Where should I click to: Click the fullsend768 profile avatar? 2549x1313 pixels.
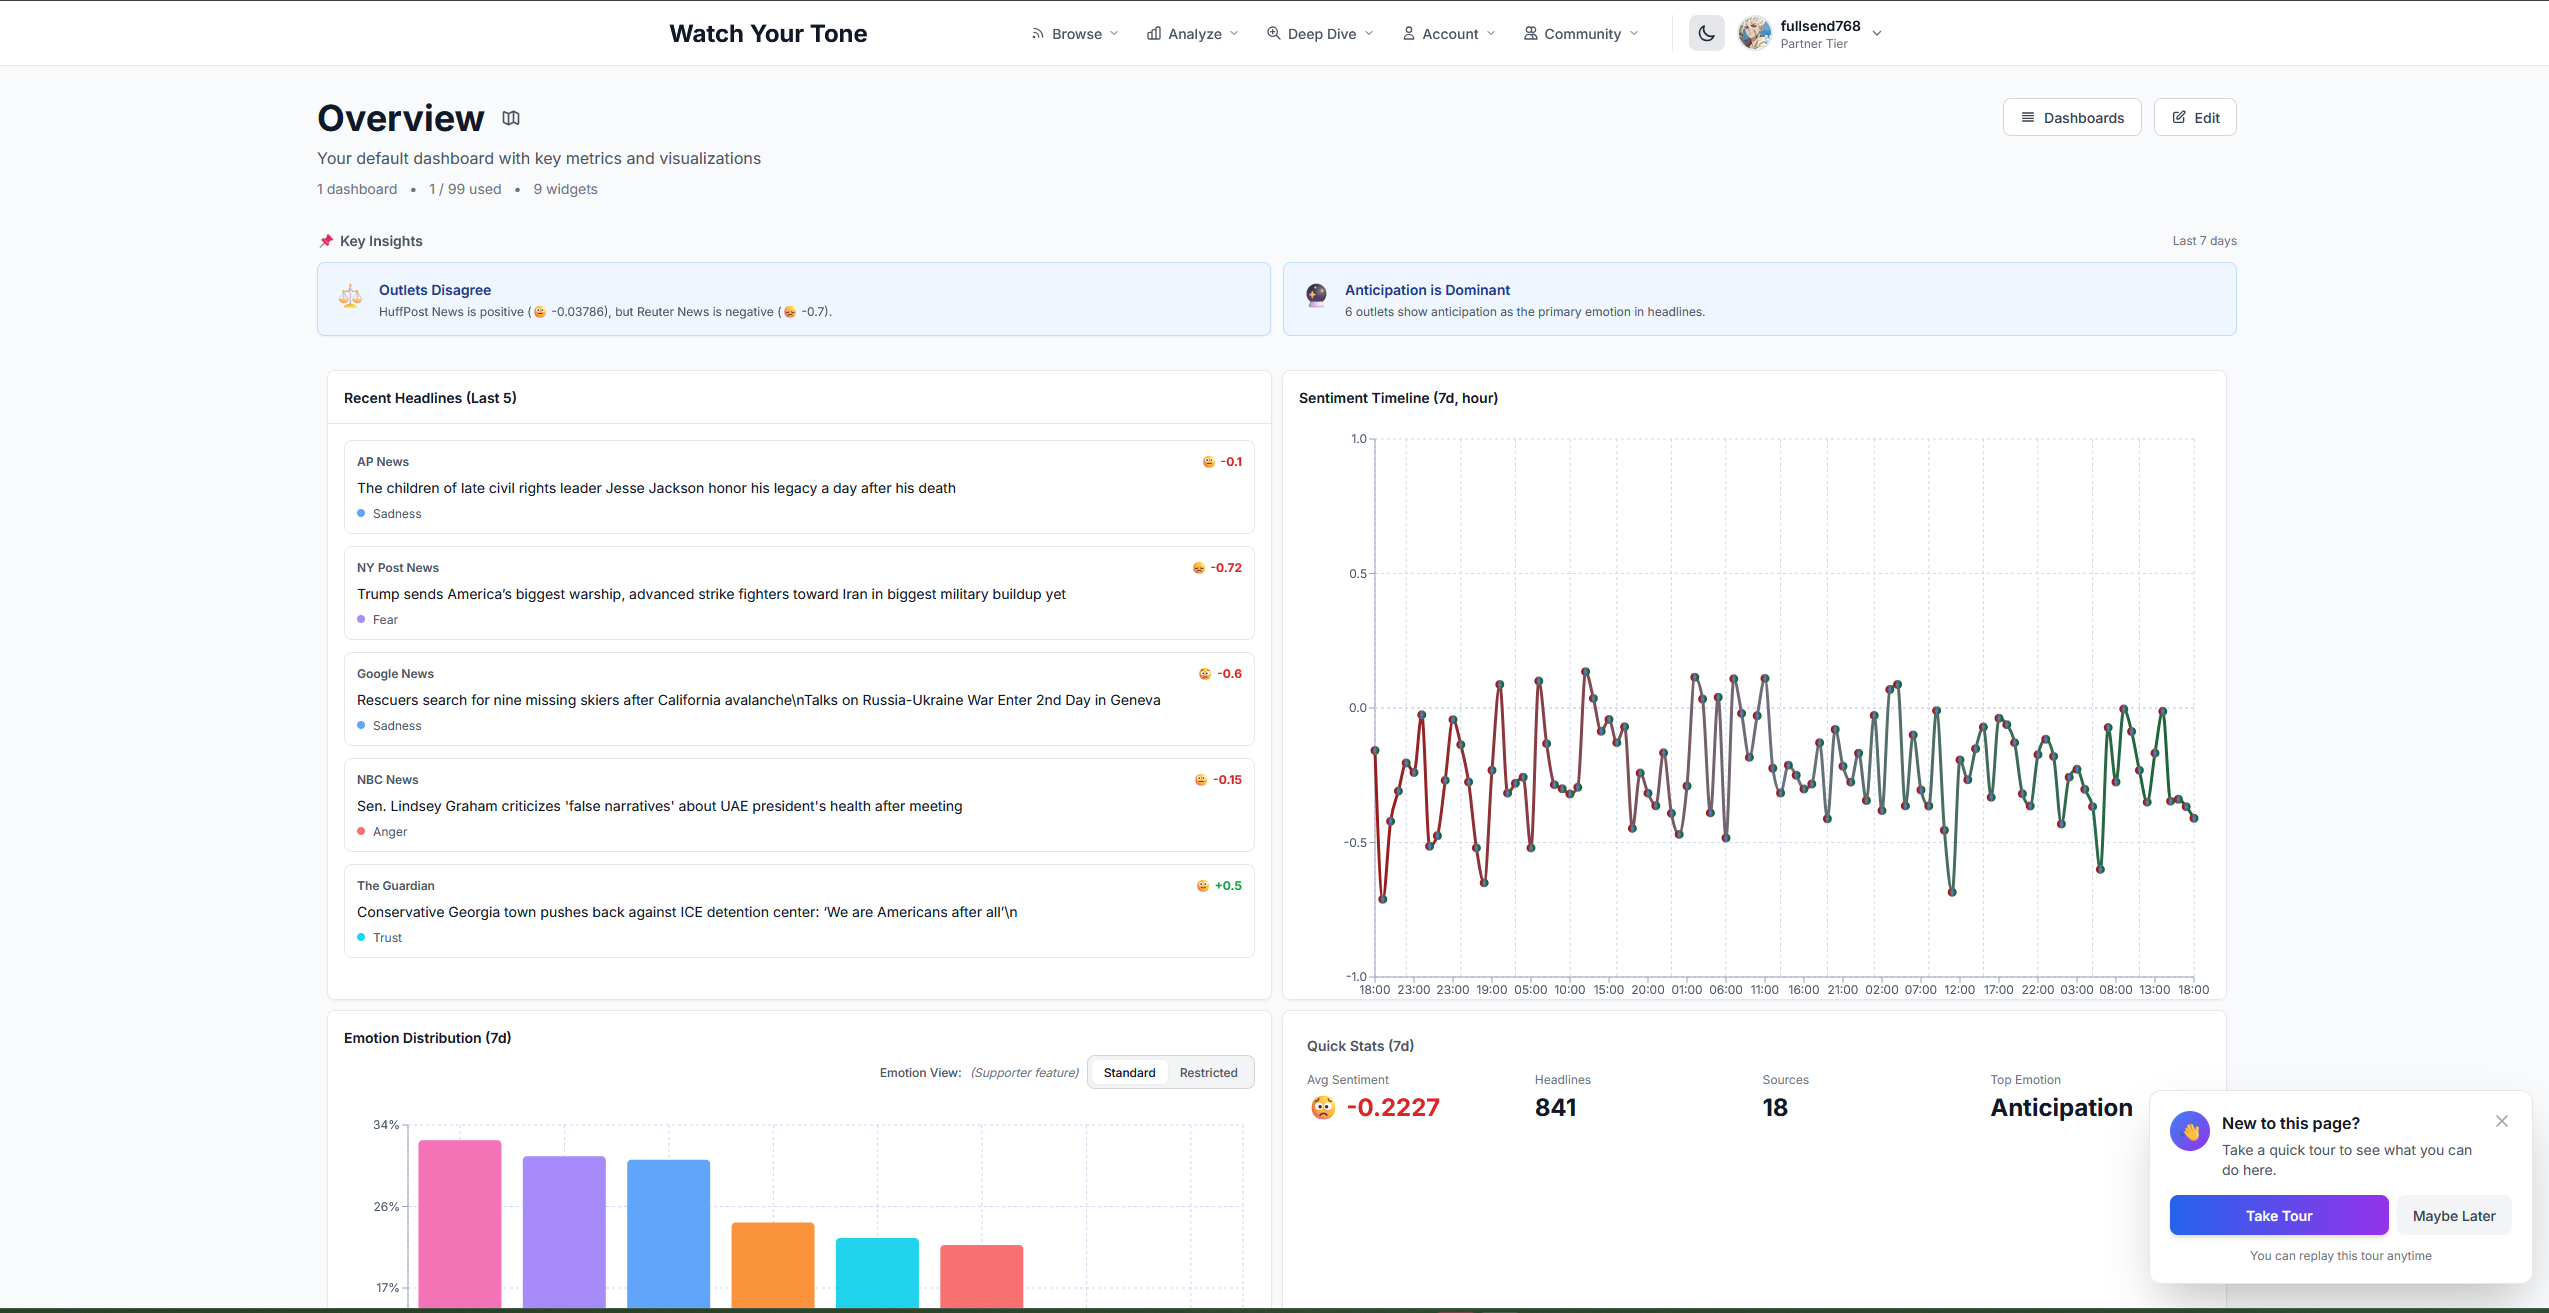click(1754, 33)
